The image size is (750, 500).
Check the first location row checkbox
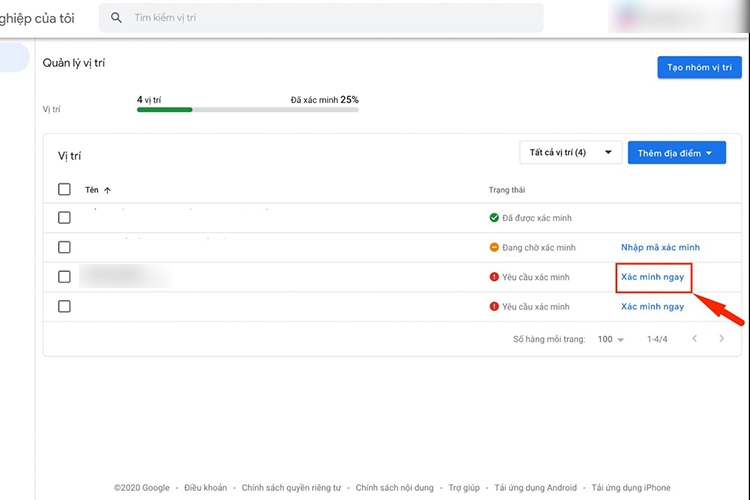point(65,218)
